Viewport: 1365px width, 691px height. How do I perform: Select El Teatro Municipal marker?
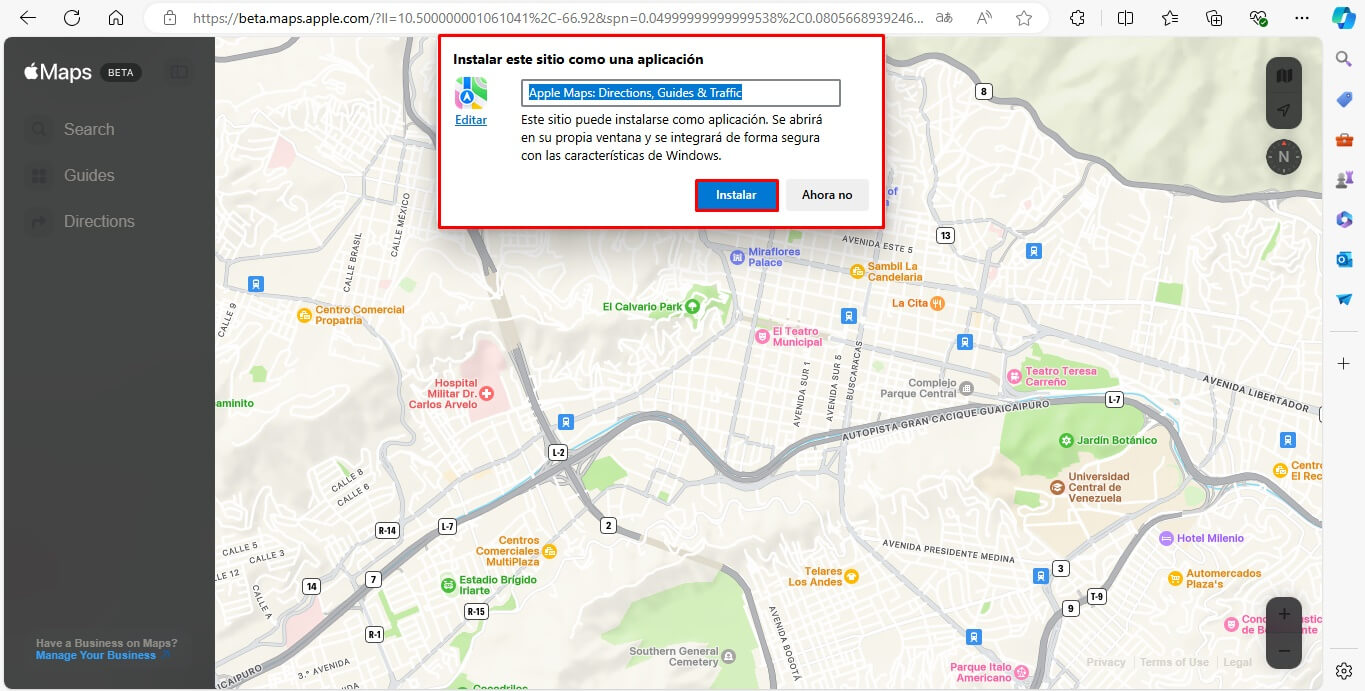point(762,338)
